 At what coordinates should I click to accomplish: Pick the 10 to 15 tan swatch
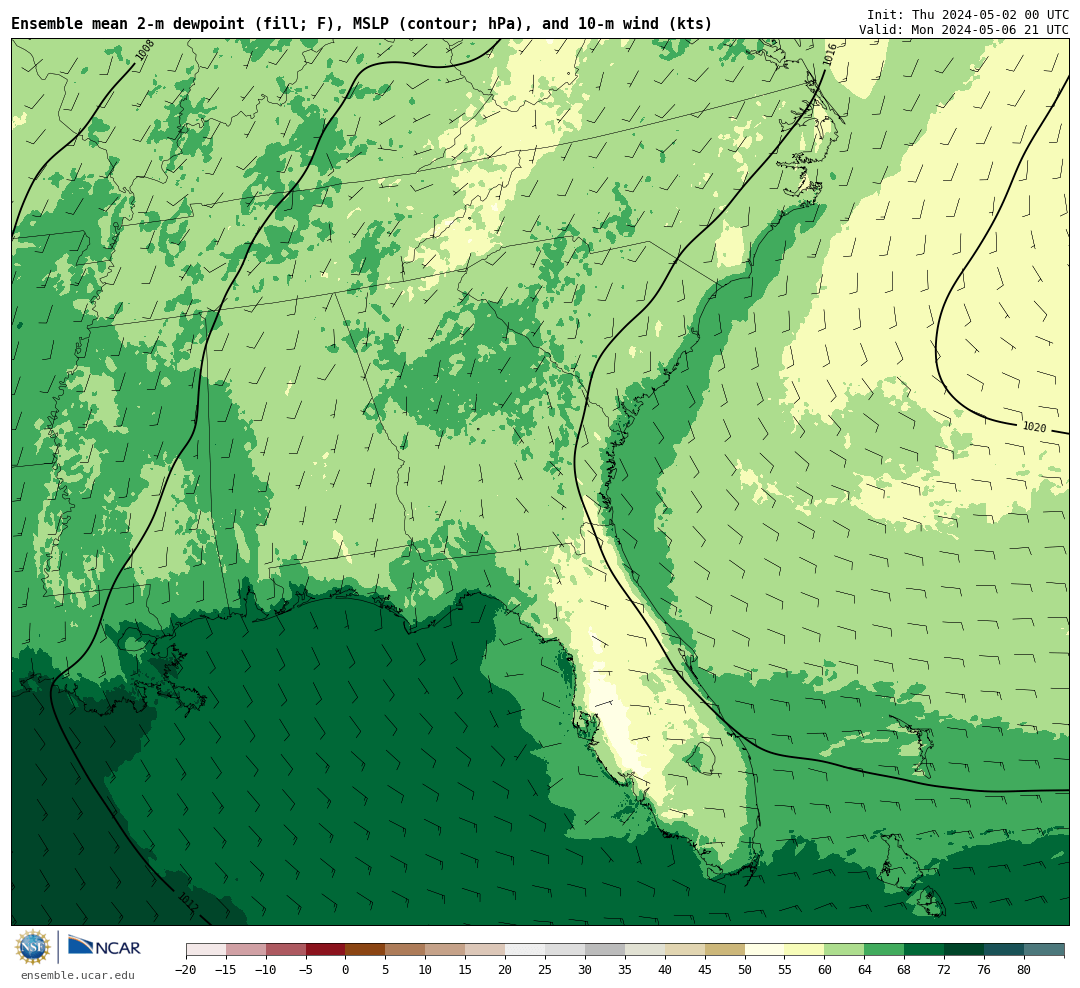click(x=446, y=949)
